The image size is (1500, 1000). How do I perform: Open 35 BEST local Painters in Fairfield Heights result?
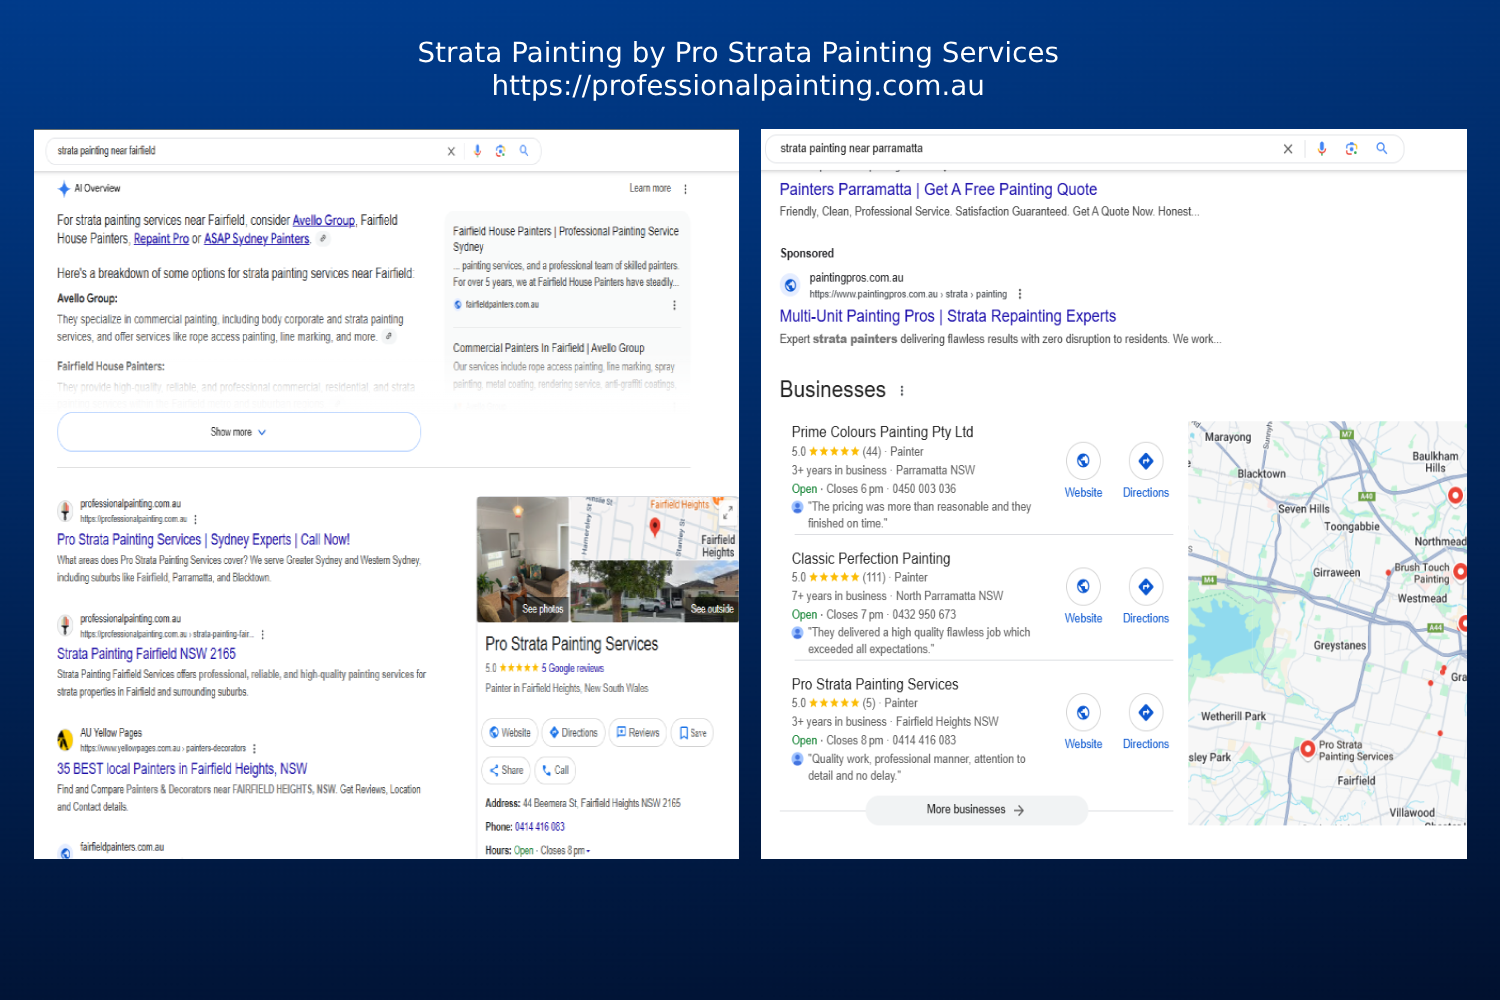point(182,769)
